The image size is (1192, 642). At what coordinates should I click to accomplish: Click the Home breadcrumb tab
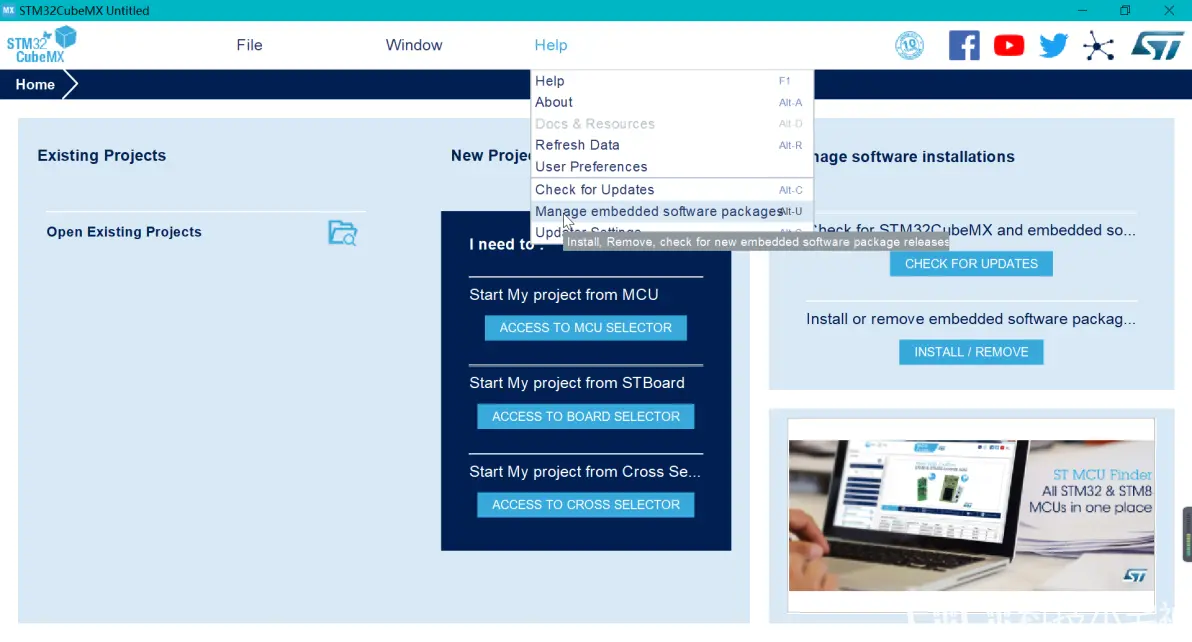point(35,84)
